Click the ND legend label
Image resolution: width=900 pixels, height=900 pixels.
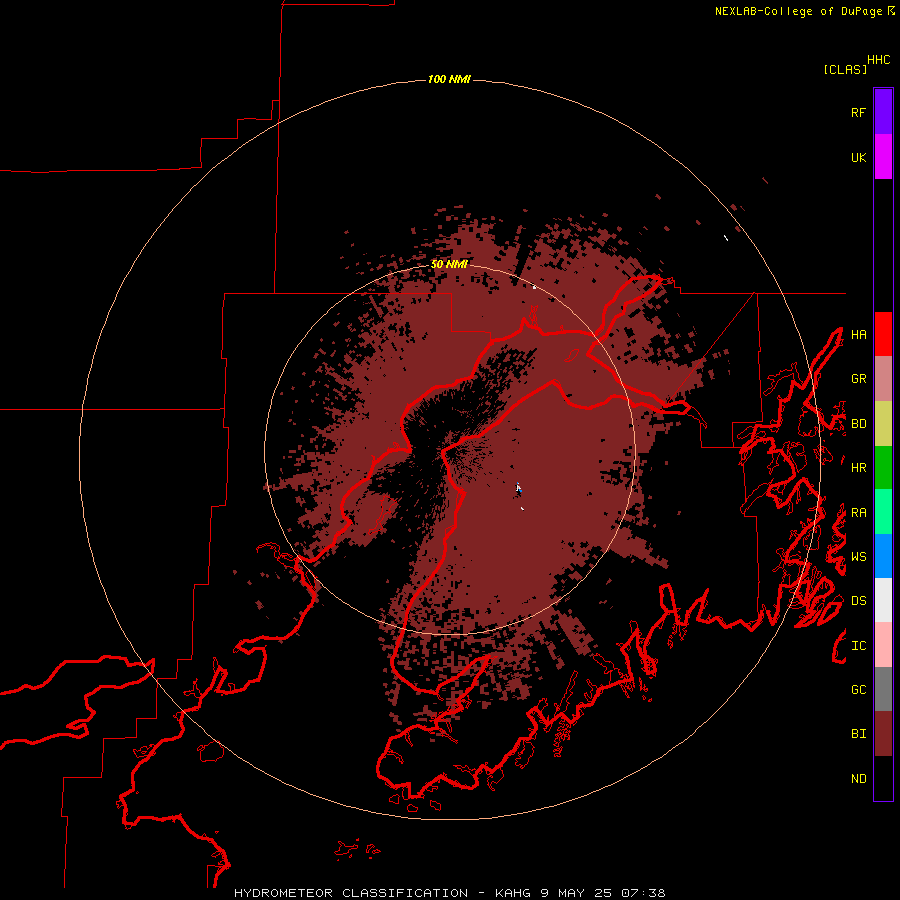point(858,779)
